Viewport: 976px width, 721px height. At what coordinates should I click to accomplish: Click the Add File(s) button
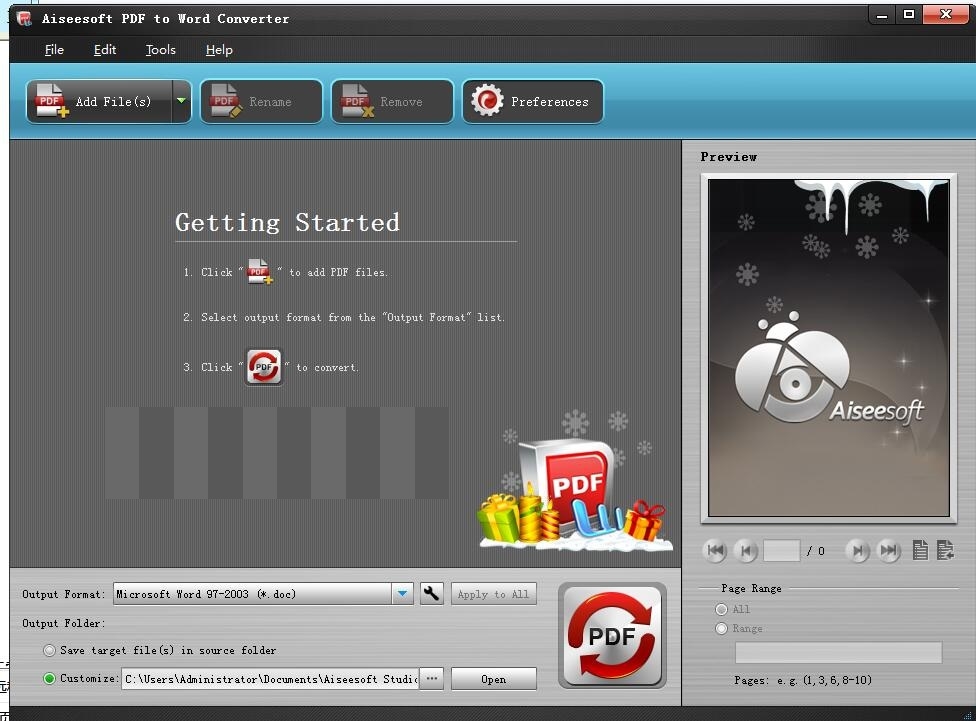(100, 101)
